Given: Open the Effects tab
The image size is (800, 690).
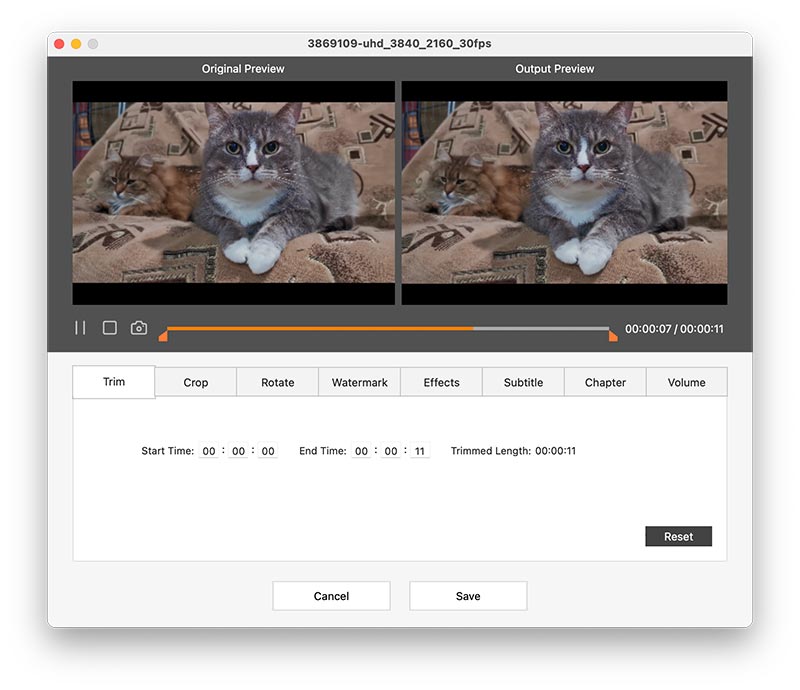Looking at the screenshot, I should click(441, 382).
